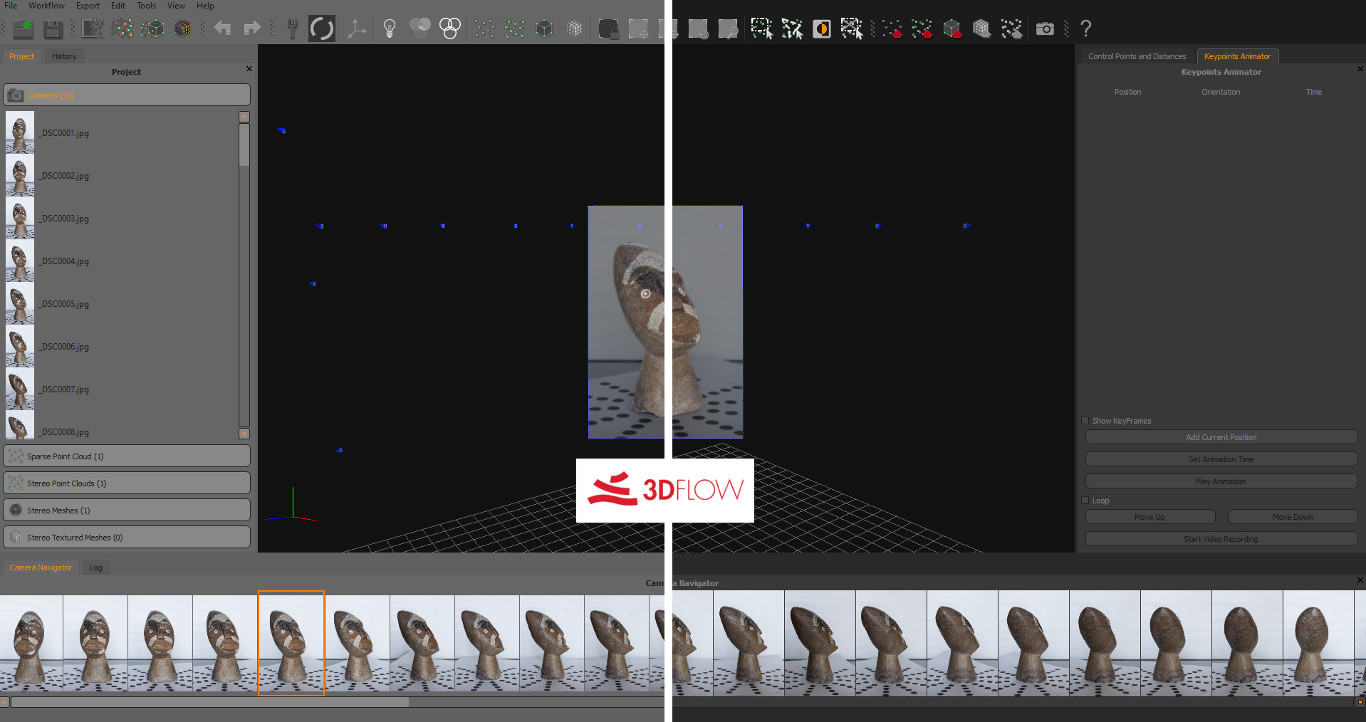This screenshot has width=1366, height=722.
Task: Click the mesh cube export red-arrow icon
Action: (952, 29)
